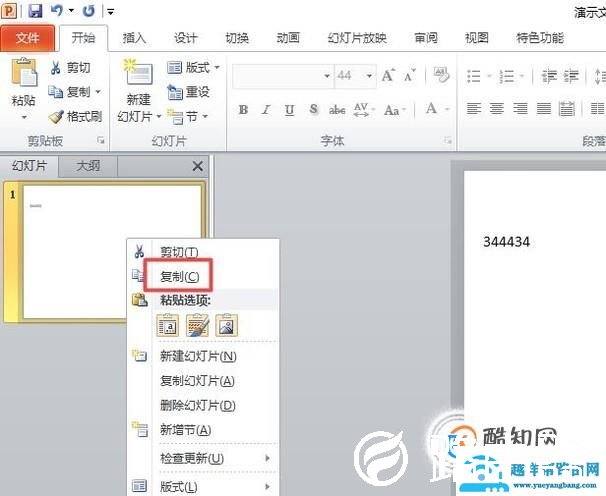Click the AV character spacing icon
The height and width of the screenshot is (496, 606).
(x=361, y=110)
